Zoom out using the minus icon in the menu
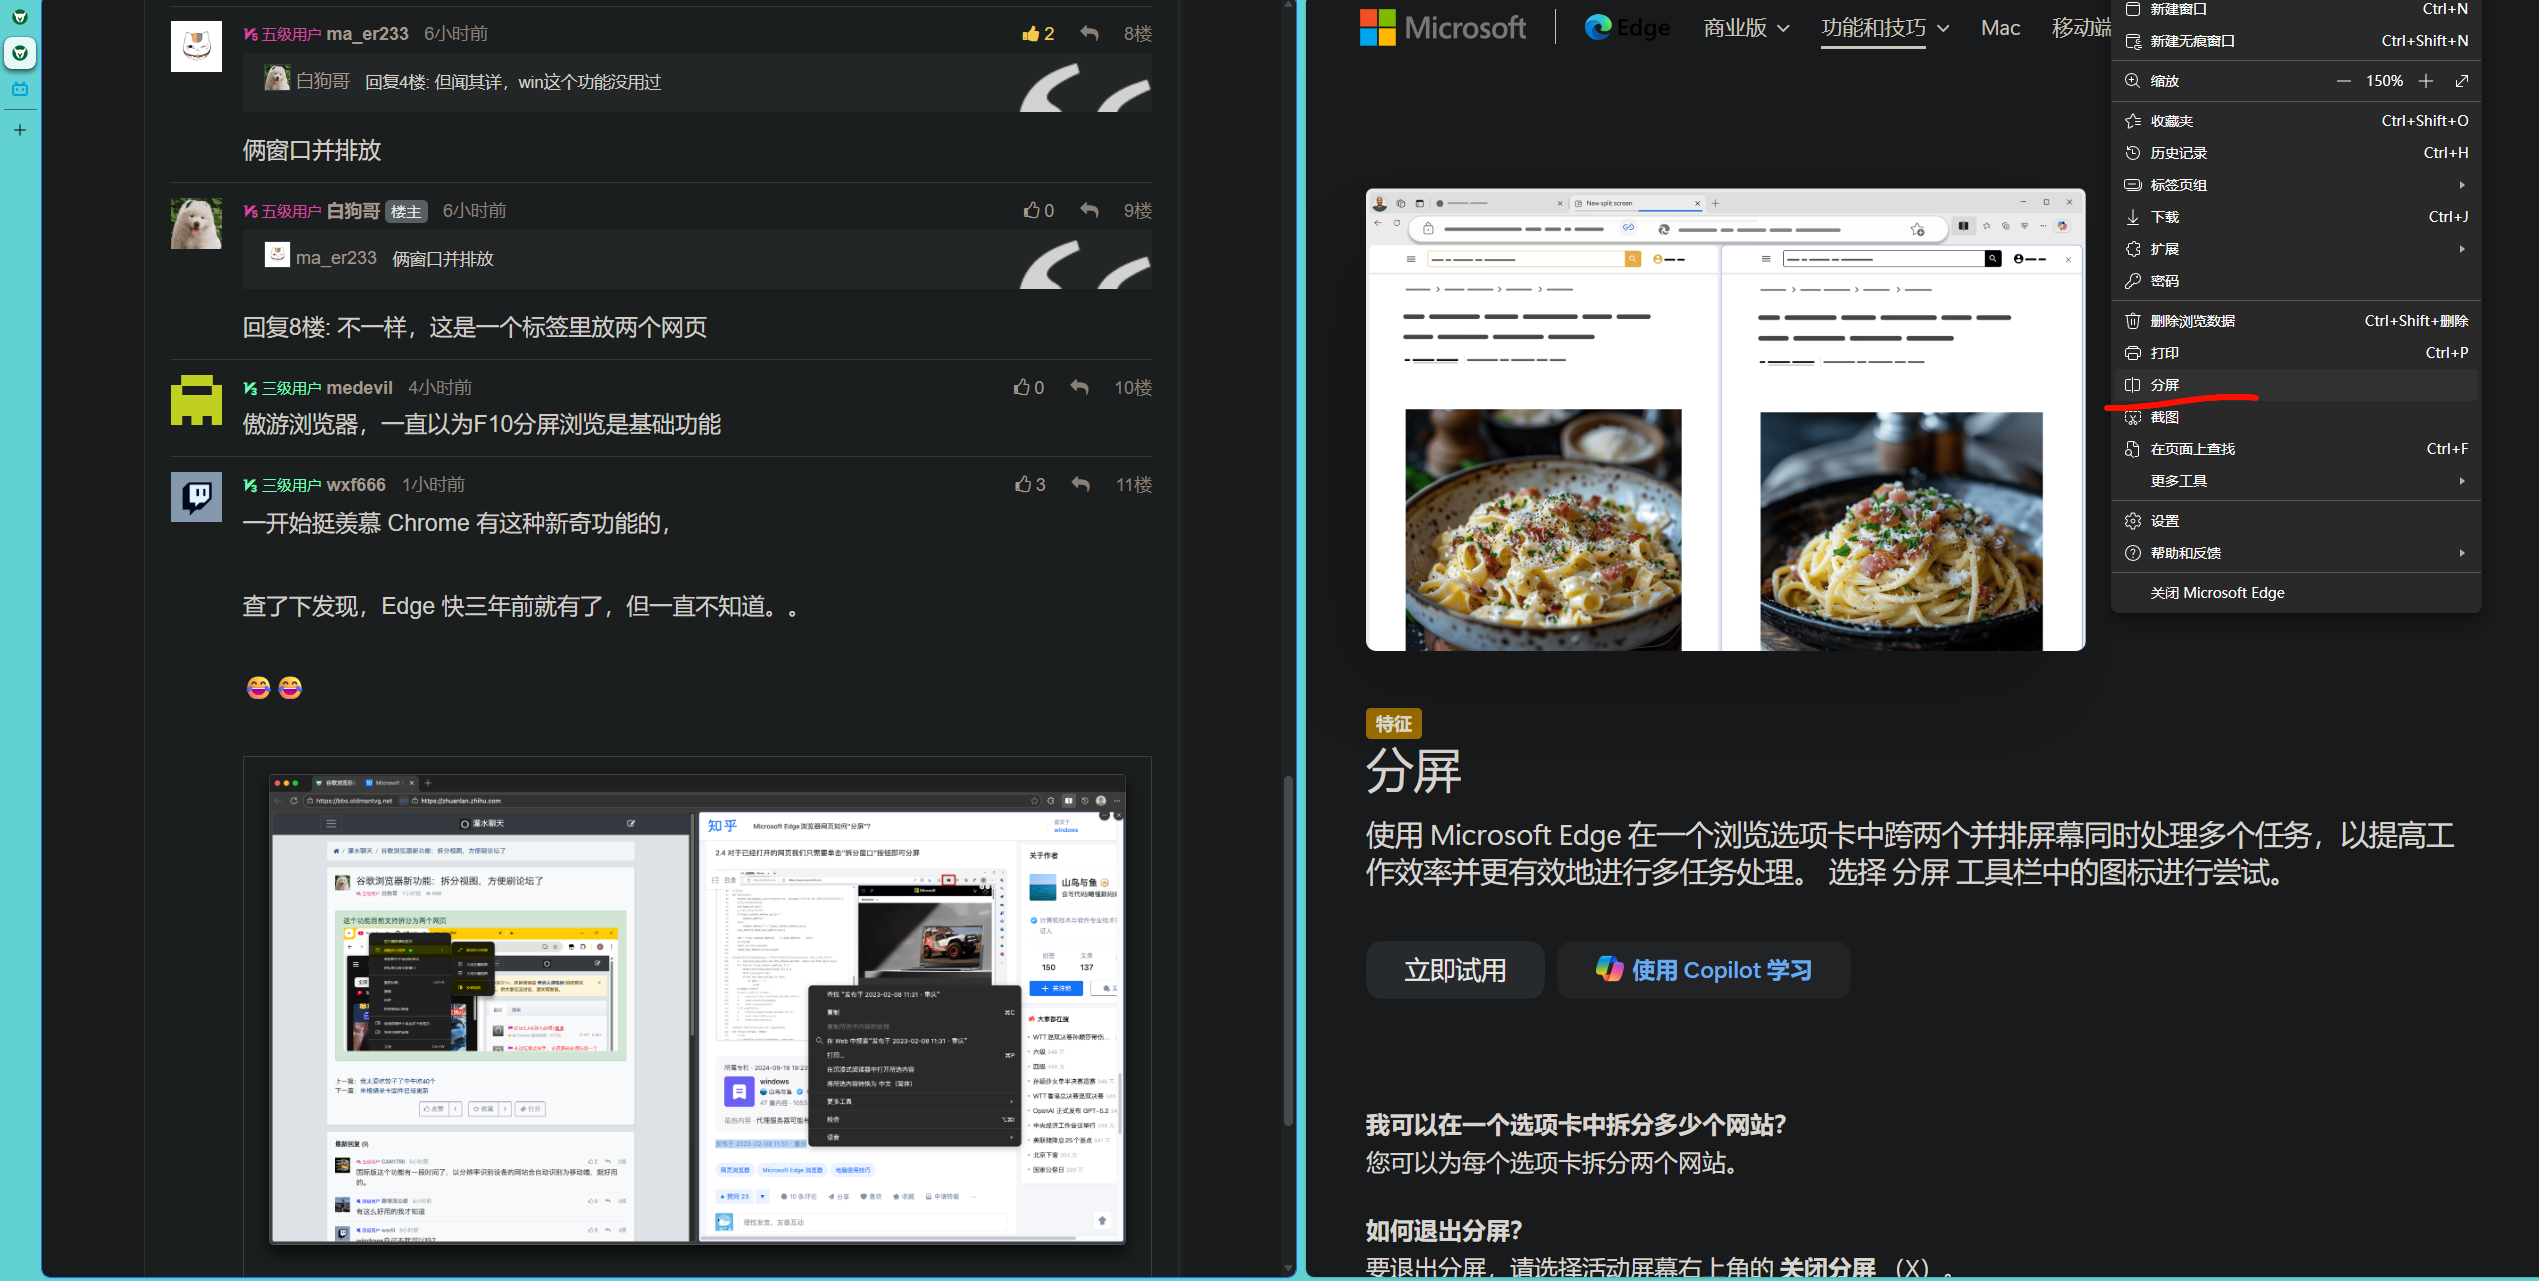This screenshot has height=1281, width=2539. click(x=2343, y=80)
